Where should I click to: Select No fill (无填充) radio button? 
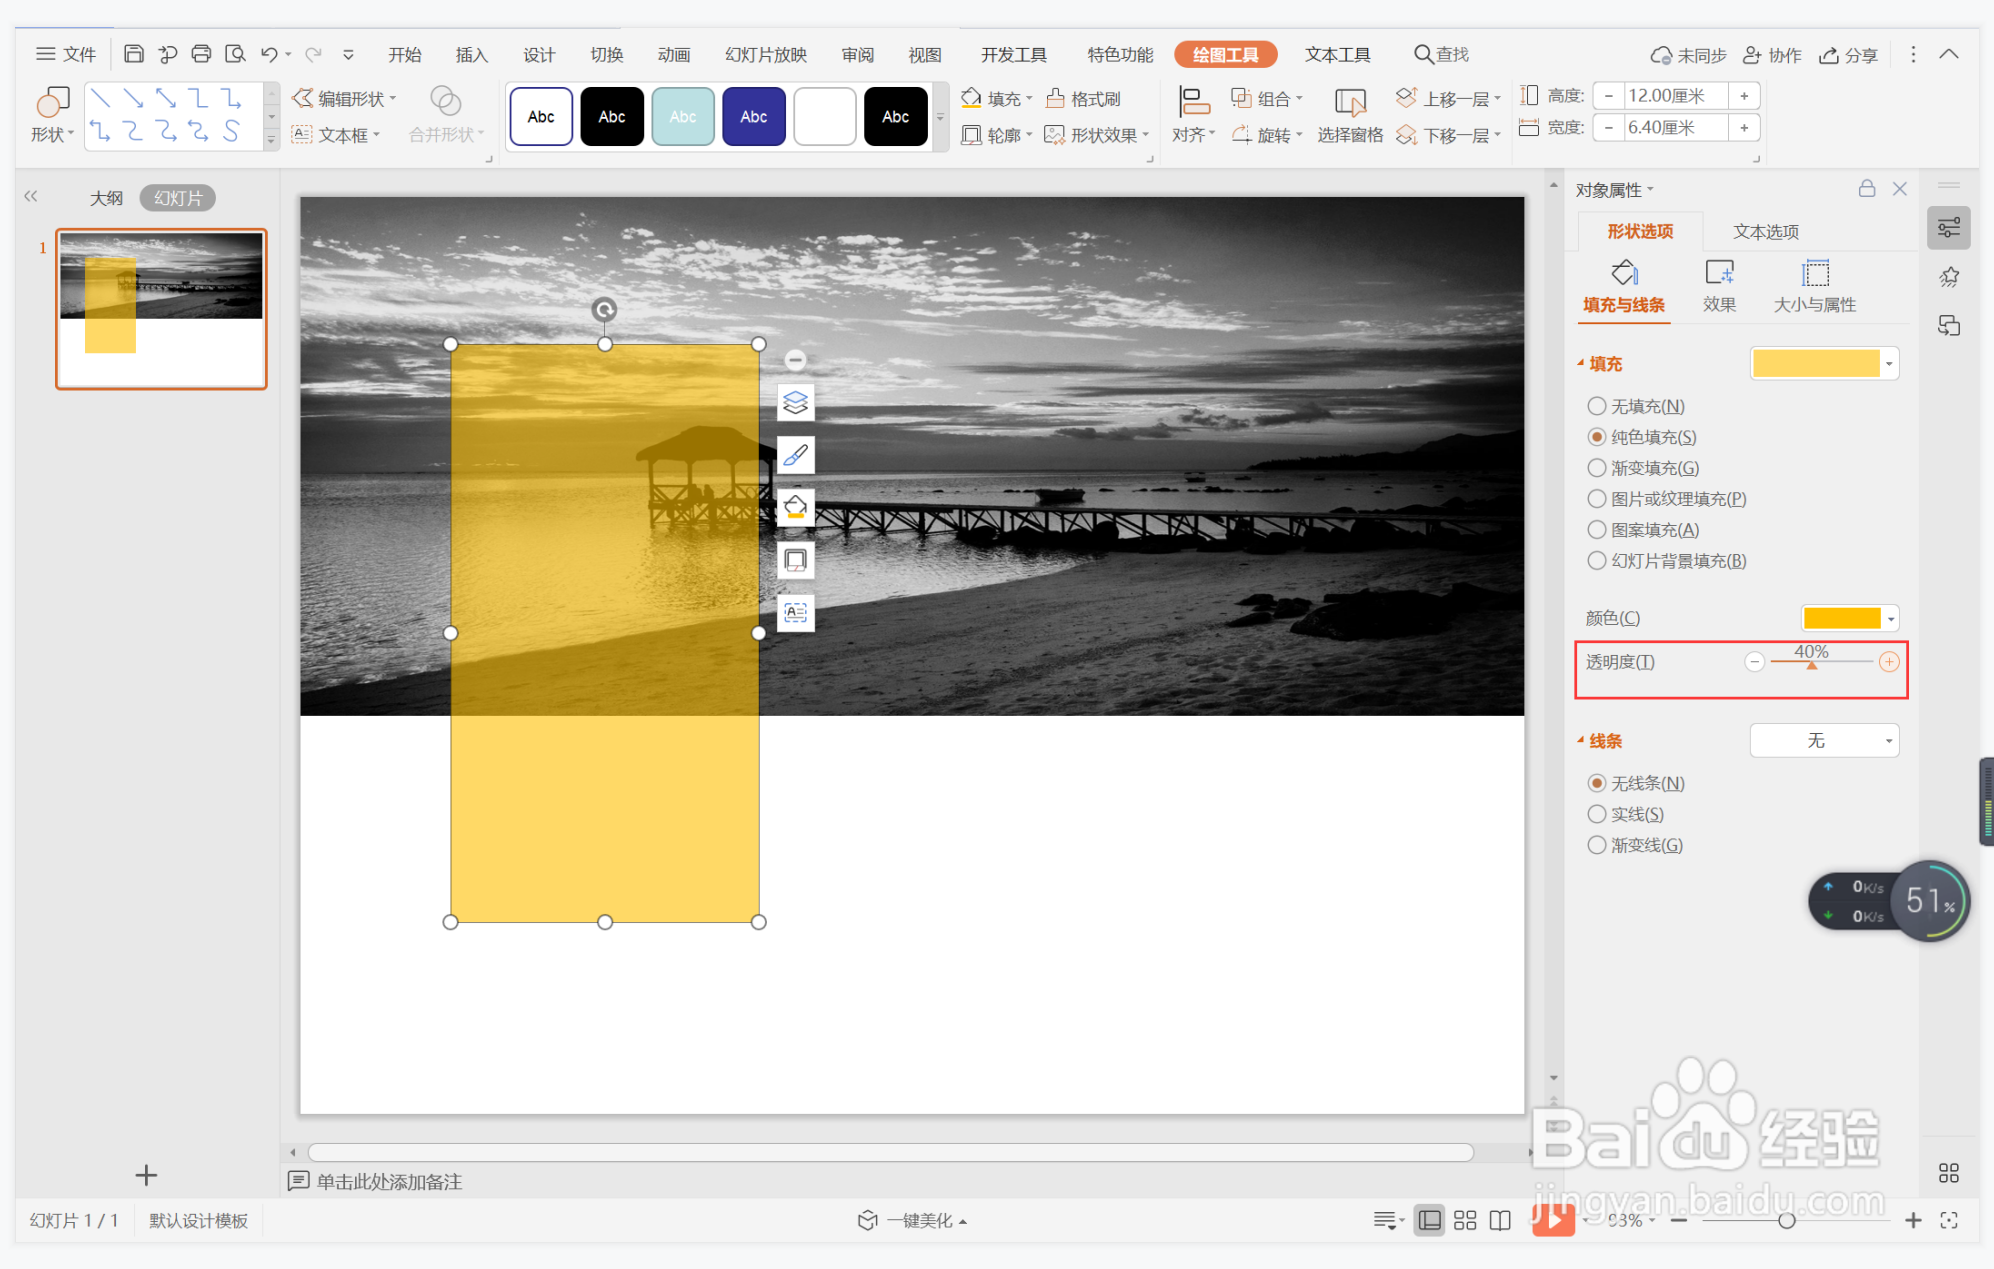click(1597, 406)
